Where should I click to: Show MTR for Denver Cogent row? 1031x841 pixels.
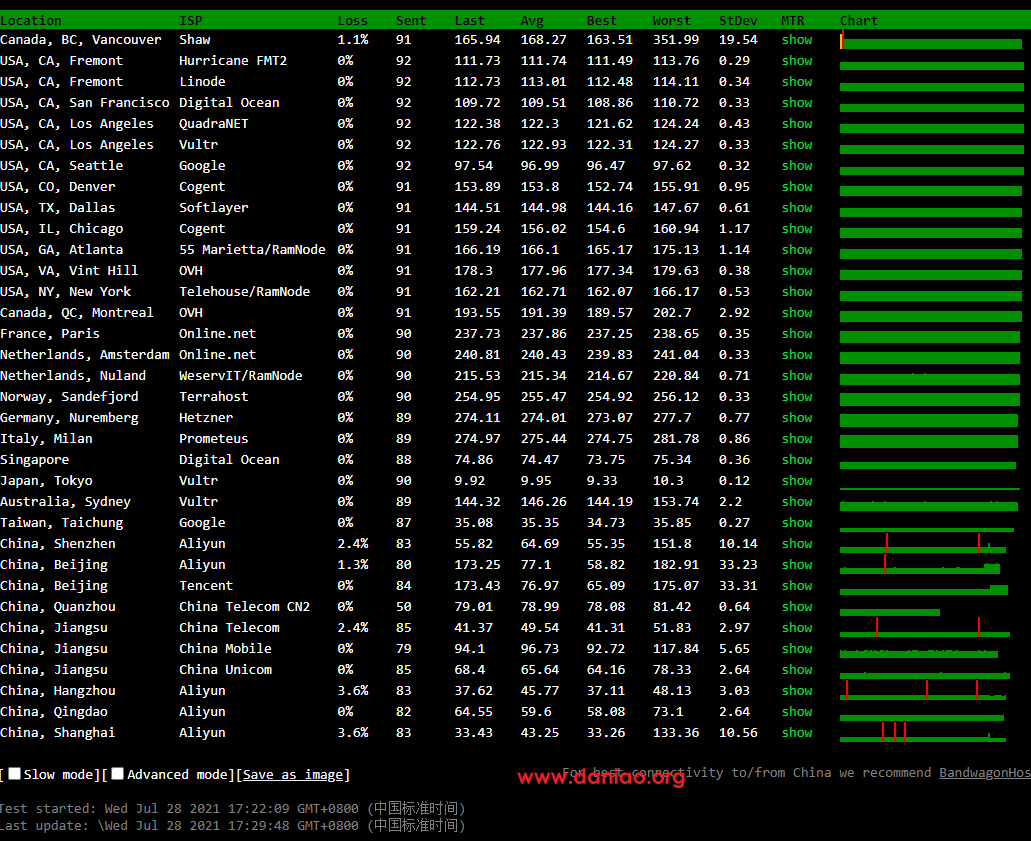tap(797, 187)
